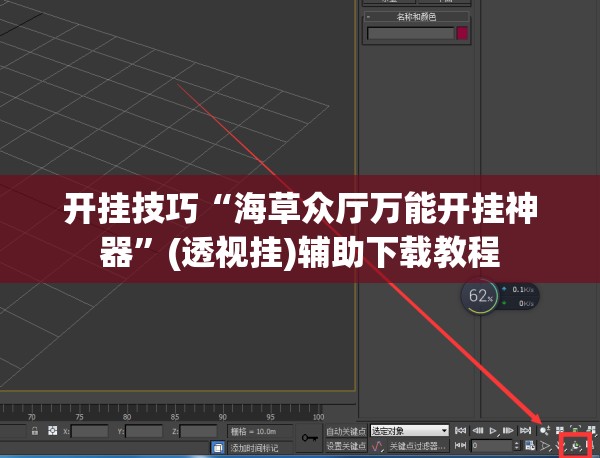Select the Field-of-View triangle icon
Screen dimensions: 600x458
(x=545, y=445)
